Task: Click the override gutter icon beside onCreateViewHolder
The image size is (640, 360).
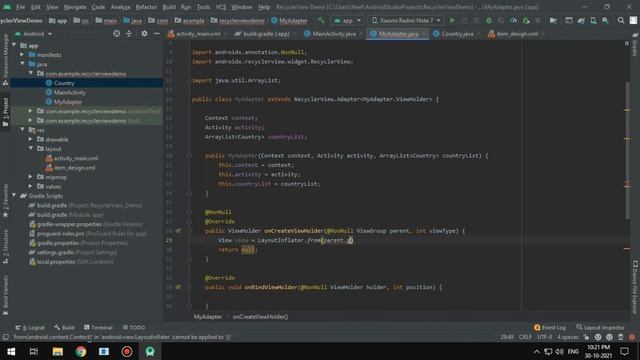Action: coord(178,231)
